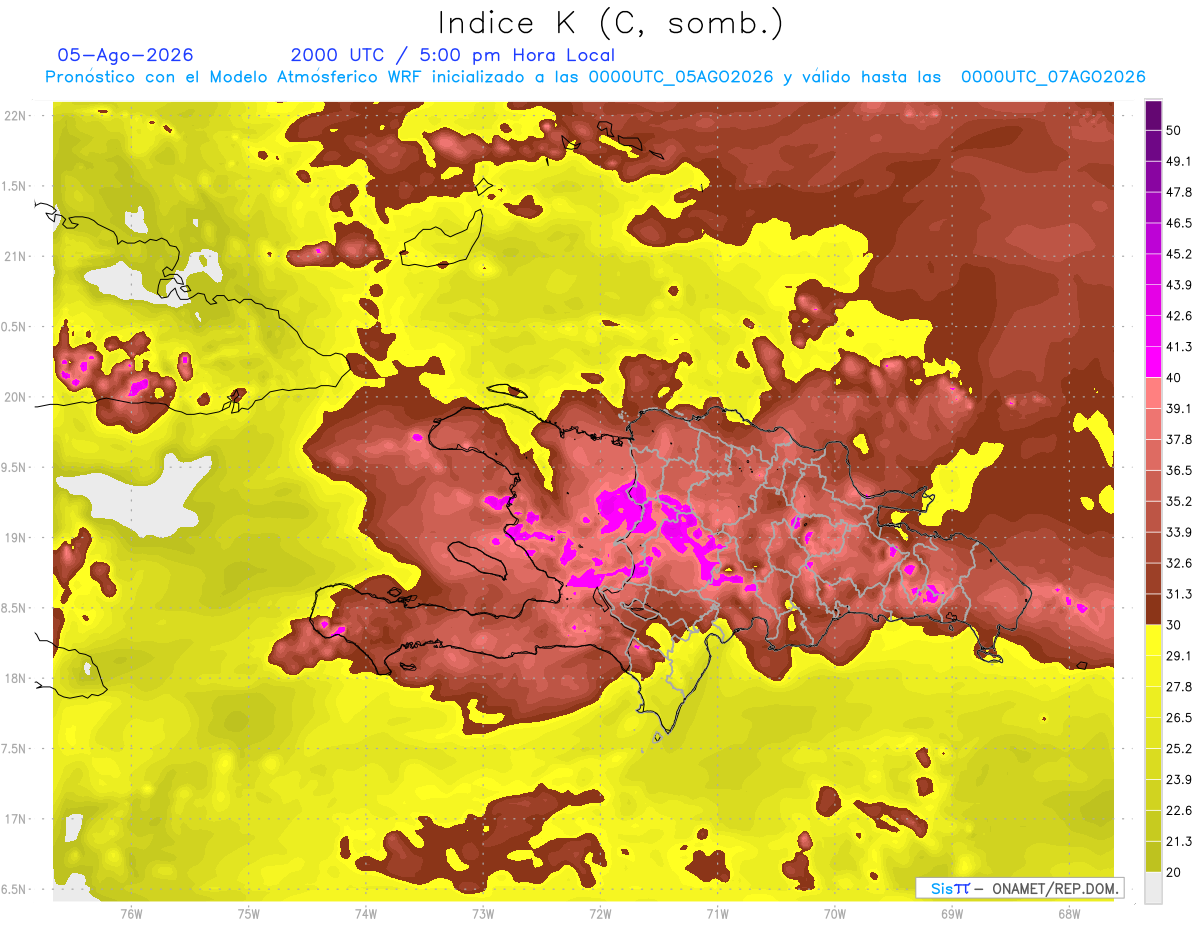Click the latitude label '18N'
Image resolution: width=1200 pixels, height=927 pixels.
(x=15, y=678)
